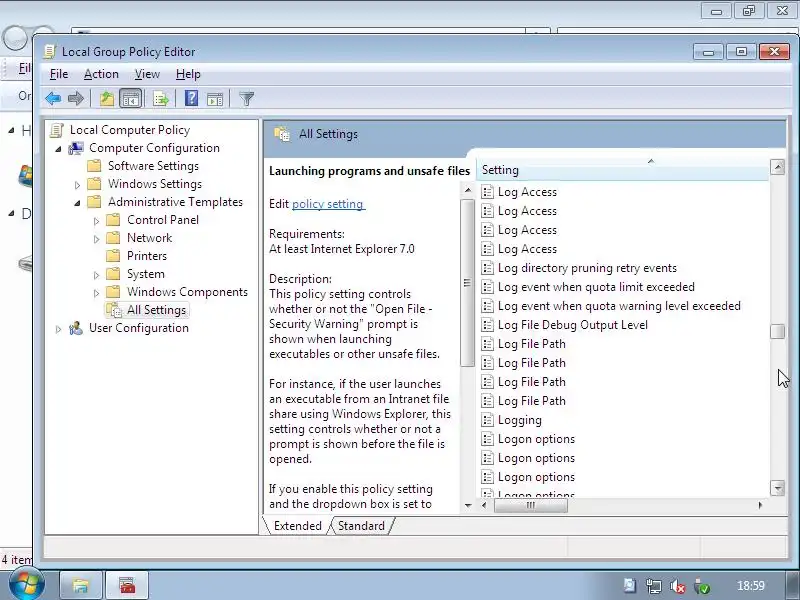Viewport: 800px width, 600px height.
Task: Click the Back arrow toolbar icon
Action: tap(53, 98)
